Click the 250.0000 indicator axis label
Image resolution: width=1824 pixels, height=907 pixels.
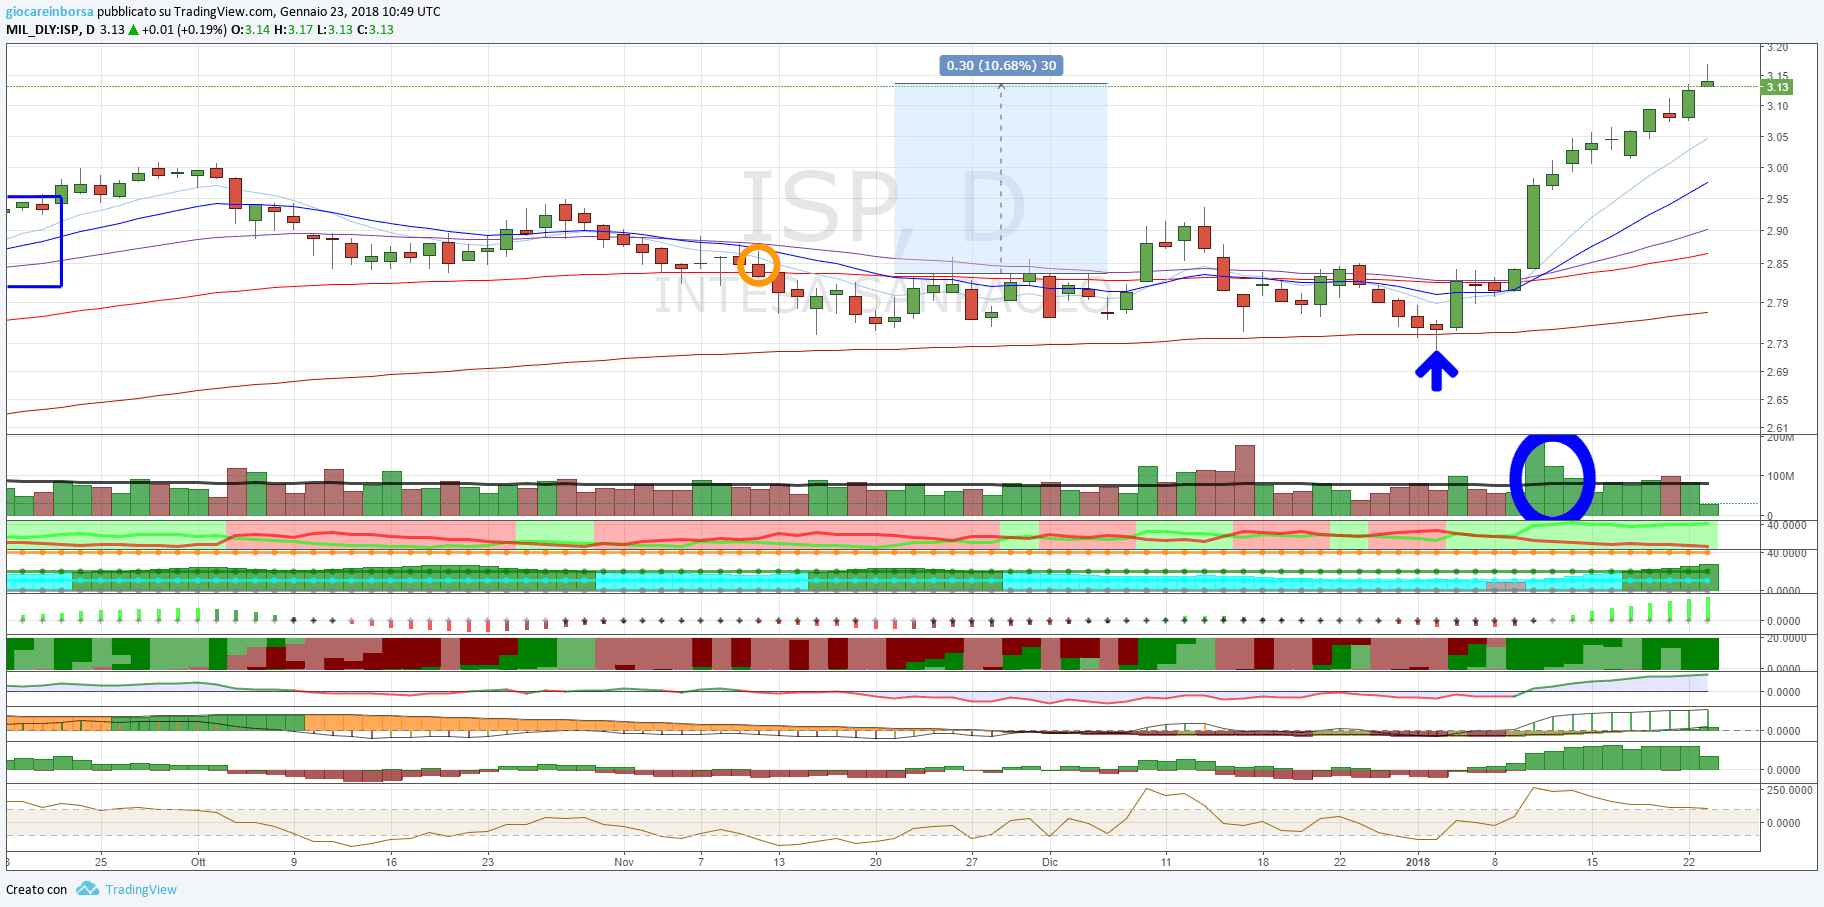click(1790, 790)
